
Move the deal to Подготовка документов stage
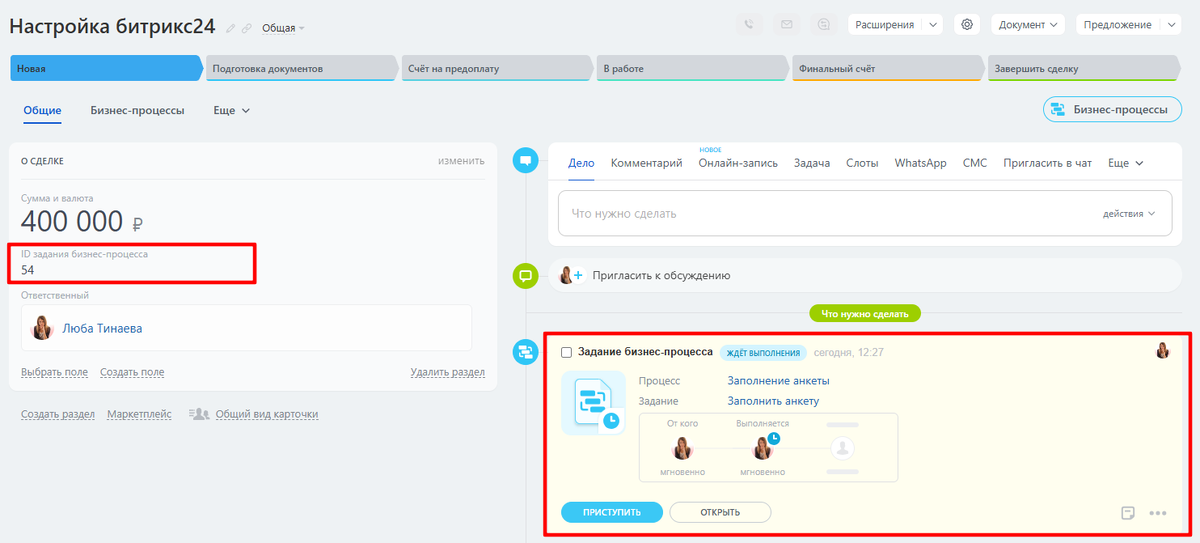coord(301,68)
